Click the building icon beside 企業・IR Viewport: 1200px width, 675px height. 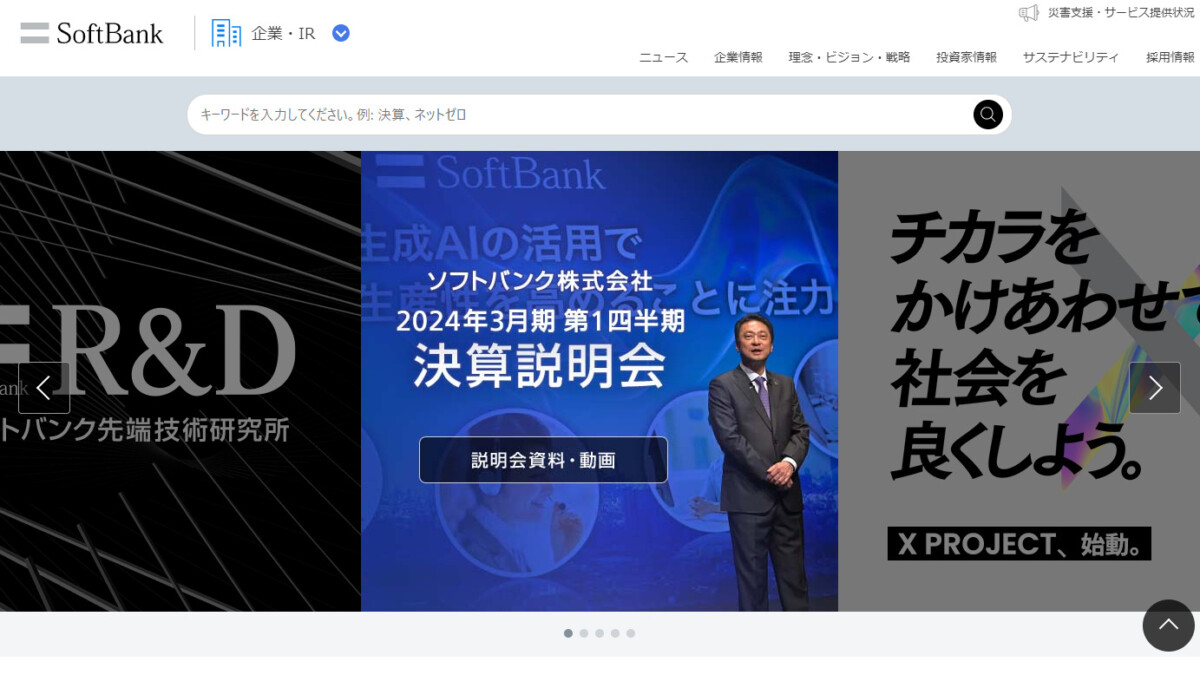(x=226, y=33)
